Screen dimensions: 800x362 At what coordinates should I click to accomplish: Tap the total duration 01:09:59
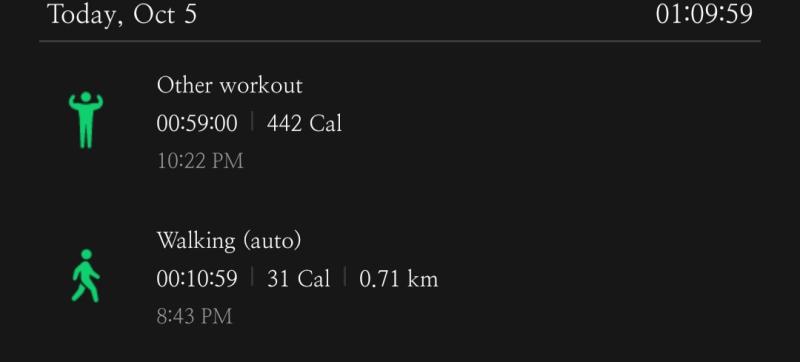704,14
